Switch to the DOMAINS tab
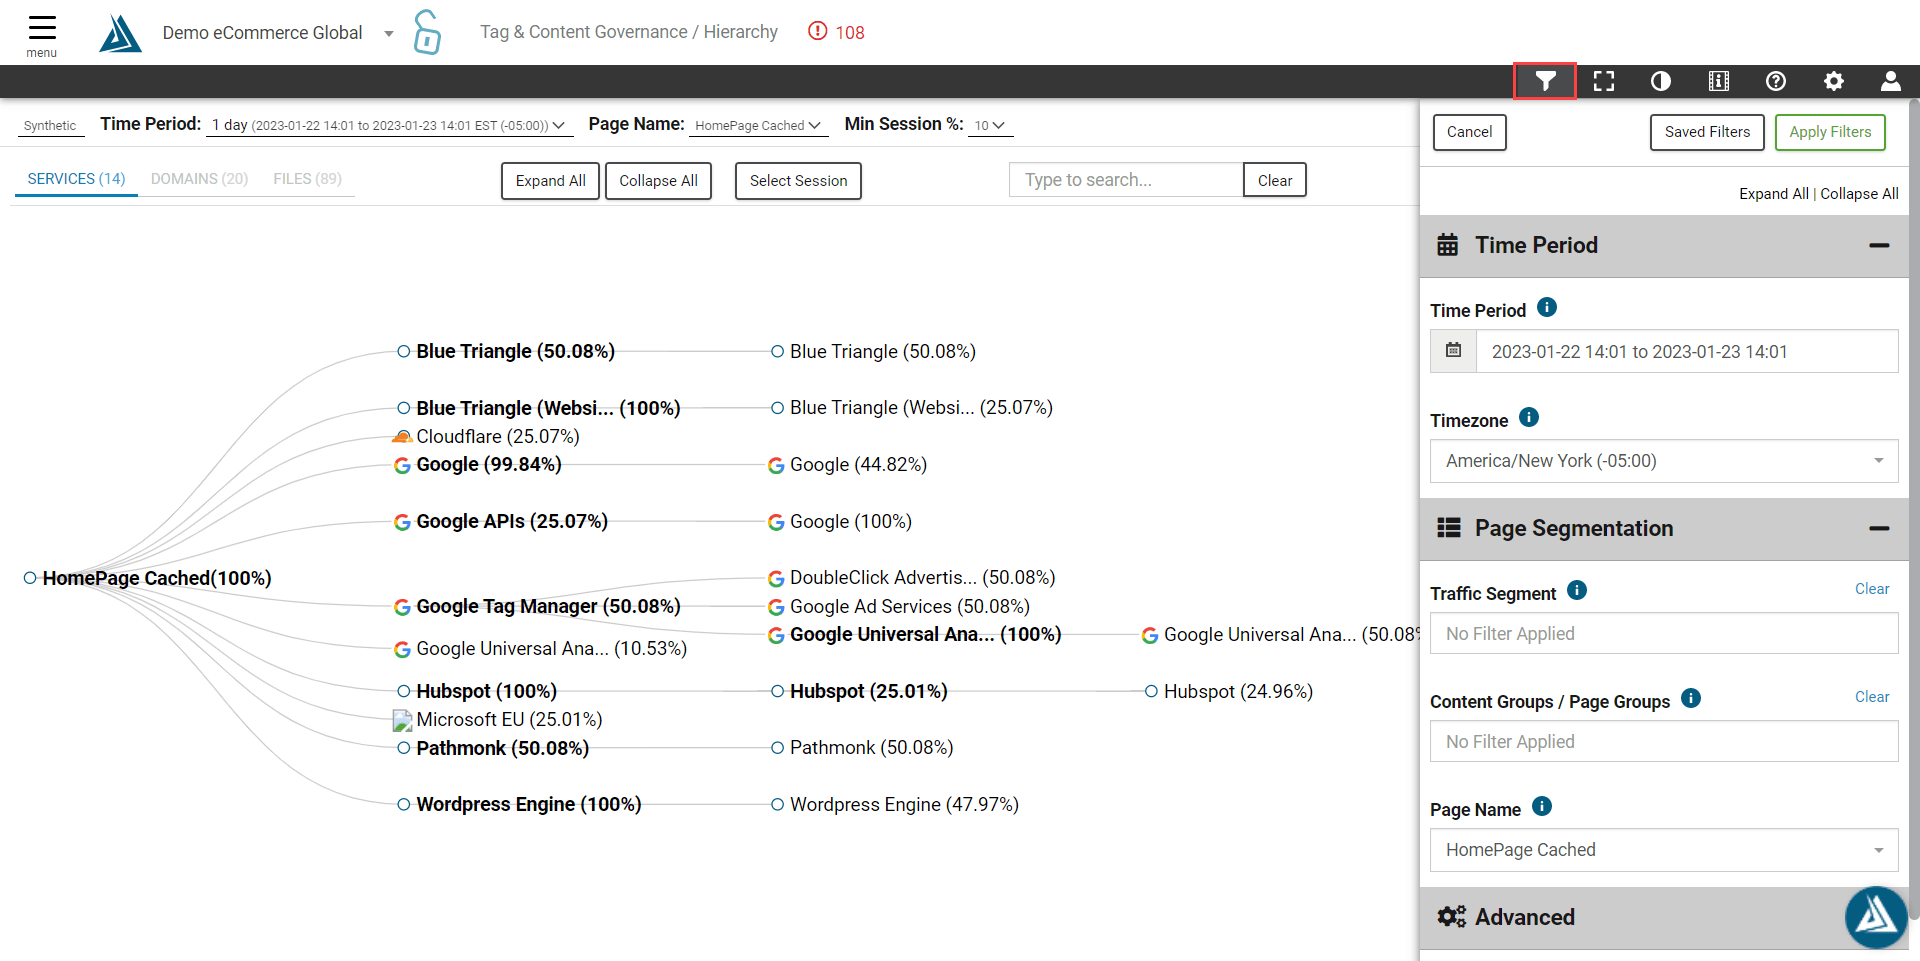1920x961 pixels. [x=199, y=178]
